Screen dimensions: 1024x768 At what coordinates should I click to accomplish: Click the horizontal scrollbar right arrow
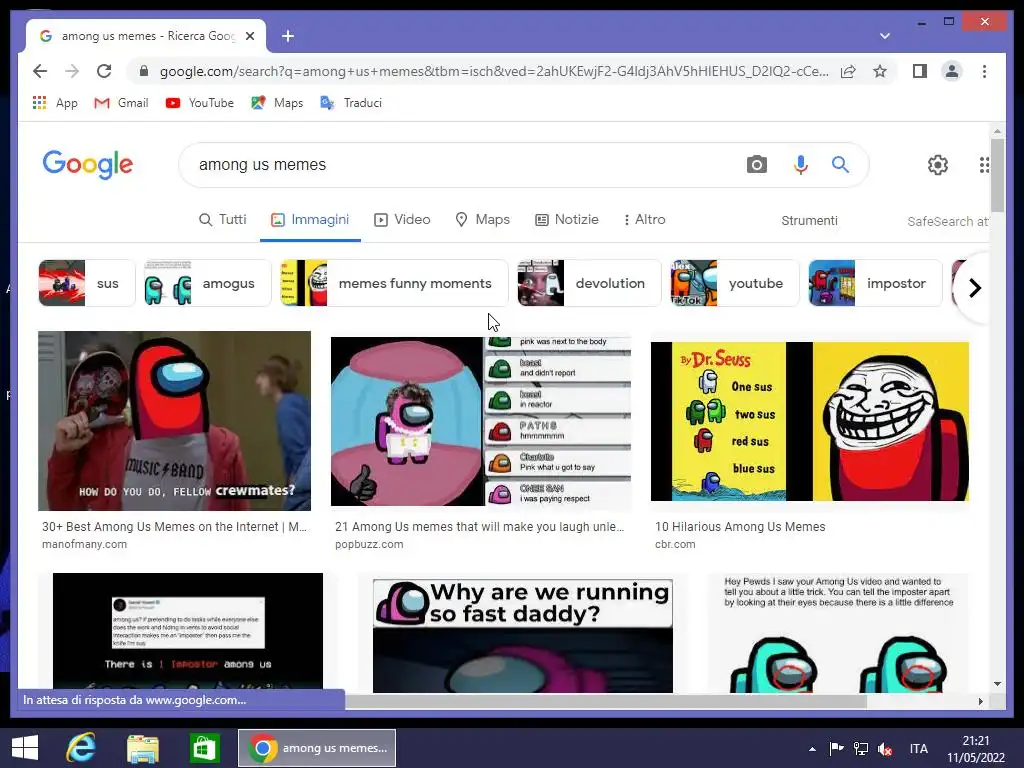(x=980, y=701)
